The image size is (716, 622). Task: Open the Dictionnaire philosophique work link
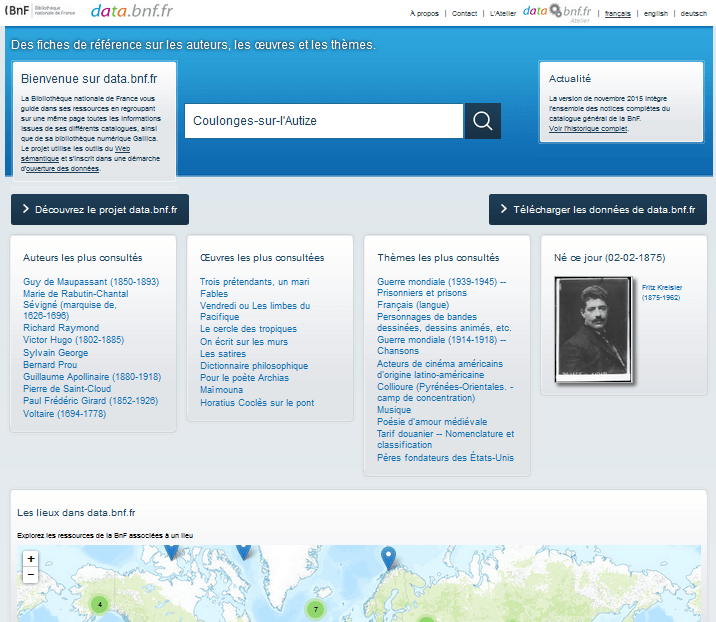click(x=254, y=366)
